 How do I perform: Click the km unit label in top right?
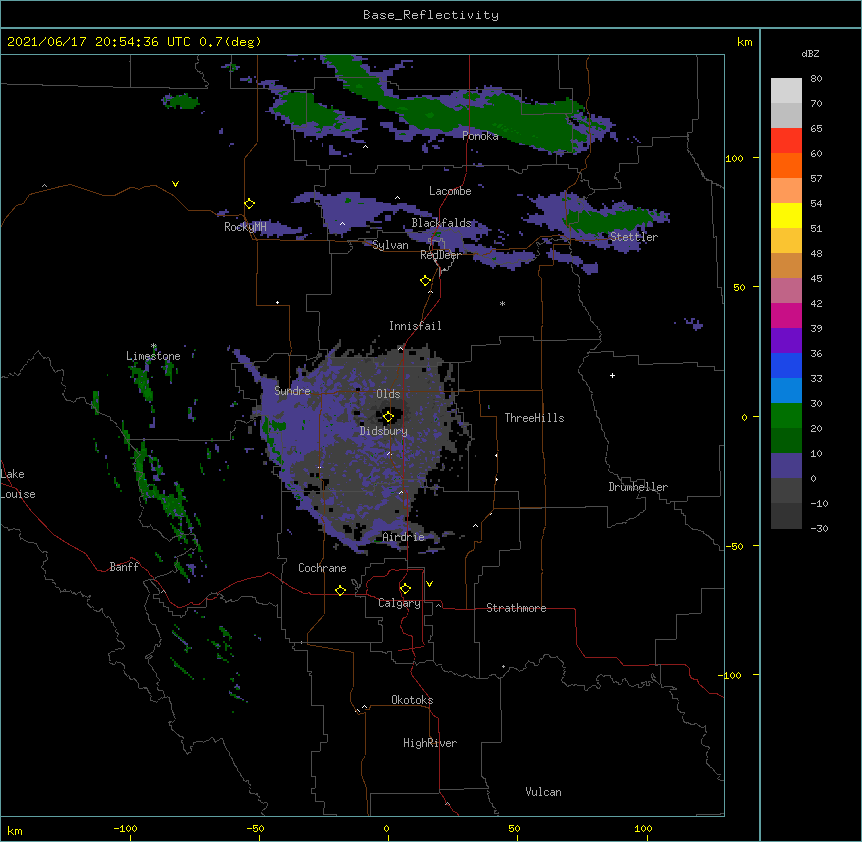pos(744,42)
